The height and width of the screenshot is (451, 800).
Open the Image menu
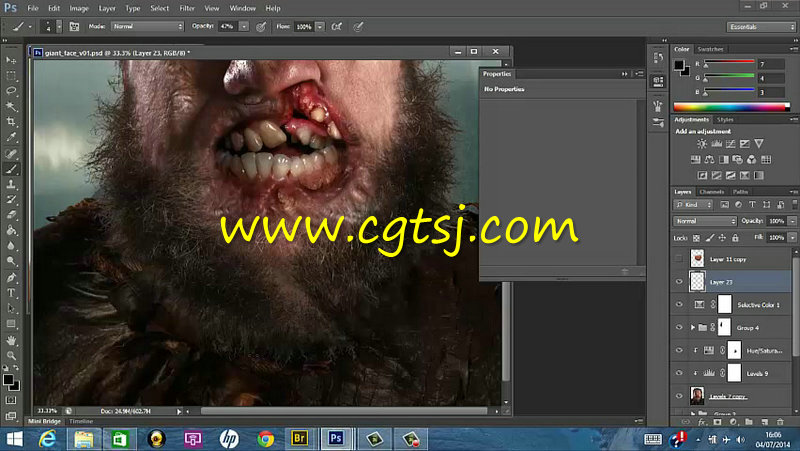[79, 8]
